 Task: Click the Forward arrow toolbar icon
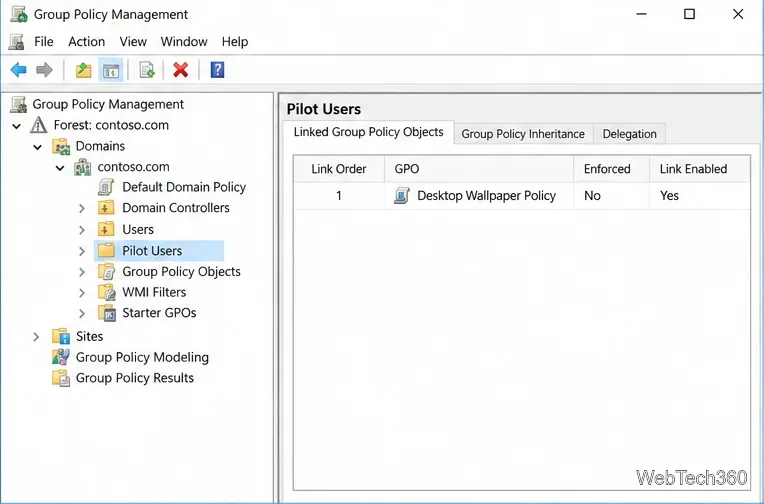(44, 70)
